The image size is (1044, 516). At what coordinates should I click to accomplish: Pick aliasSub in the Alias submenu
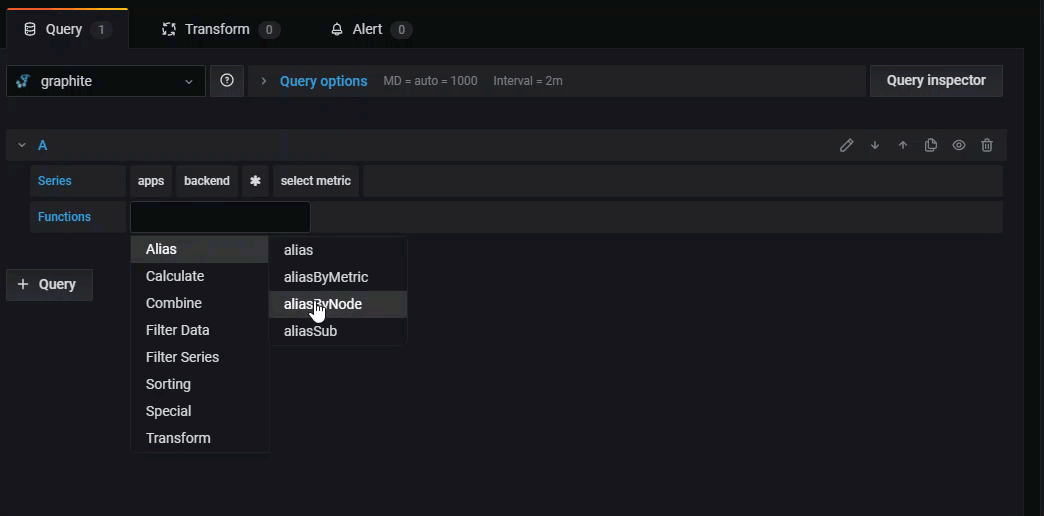pyautogui.click(x=310, y=331)
